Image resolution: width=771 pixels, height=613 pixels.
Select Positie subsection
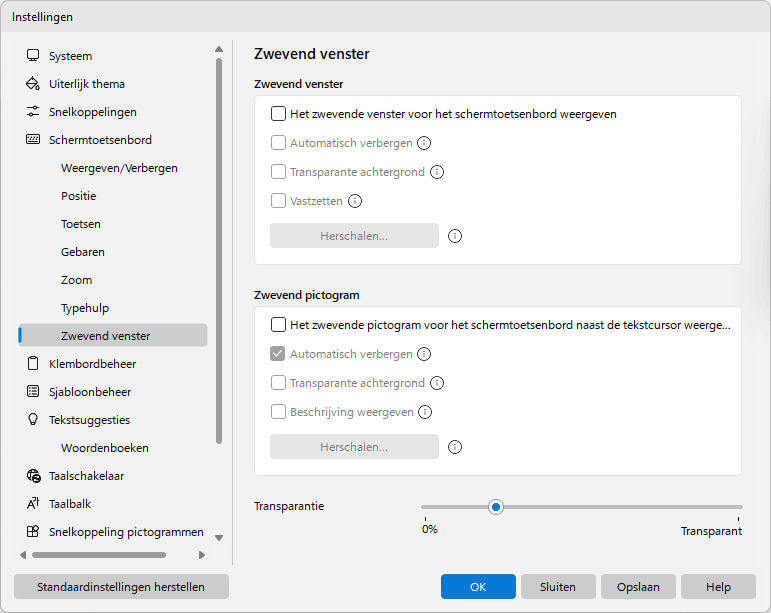(x=113, y=196)
